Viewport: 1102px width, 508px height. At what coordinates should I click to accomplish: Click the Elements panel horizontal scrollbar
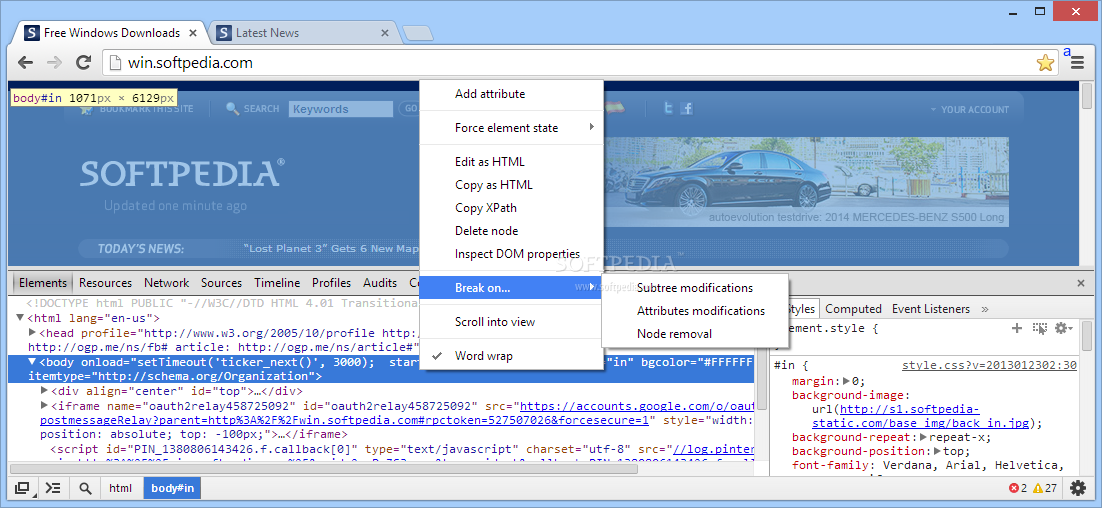(324, 469)
